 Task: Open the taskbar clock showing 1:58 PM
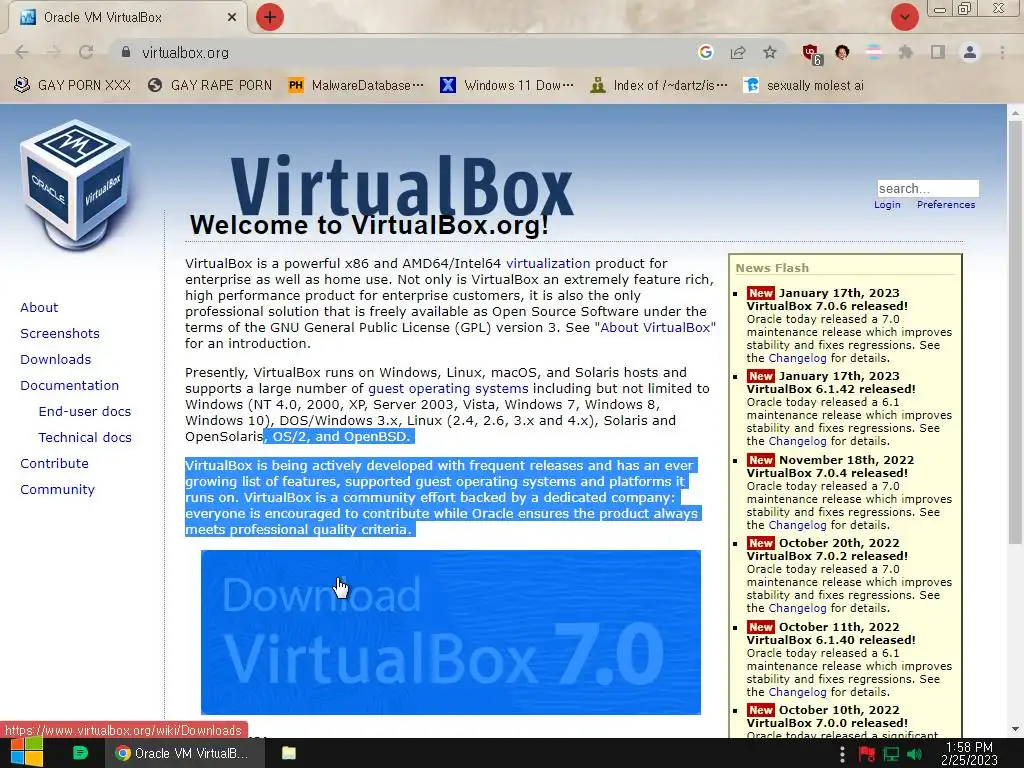click(x=969, y=753)
